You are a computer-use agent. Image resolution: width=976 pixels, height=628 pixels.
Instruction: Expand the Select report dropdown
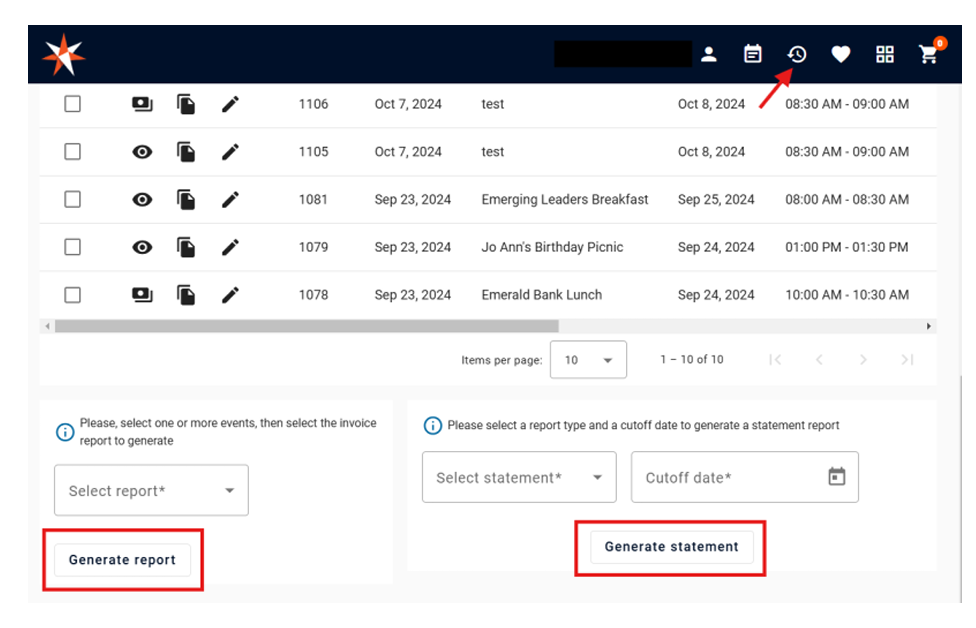[x=151, y=491]
